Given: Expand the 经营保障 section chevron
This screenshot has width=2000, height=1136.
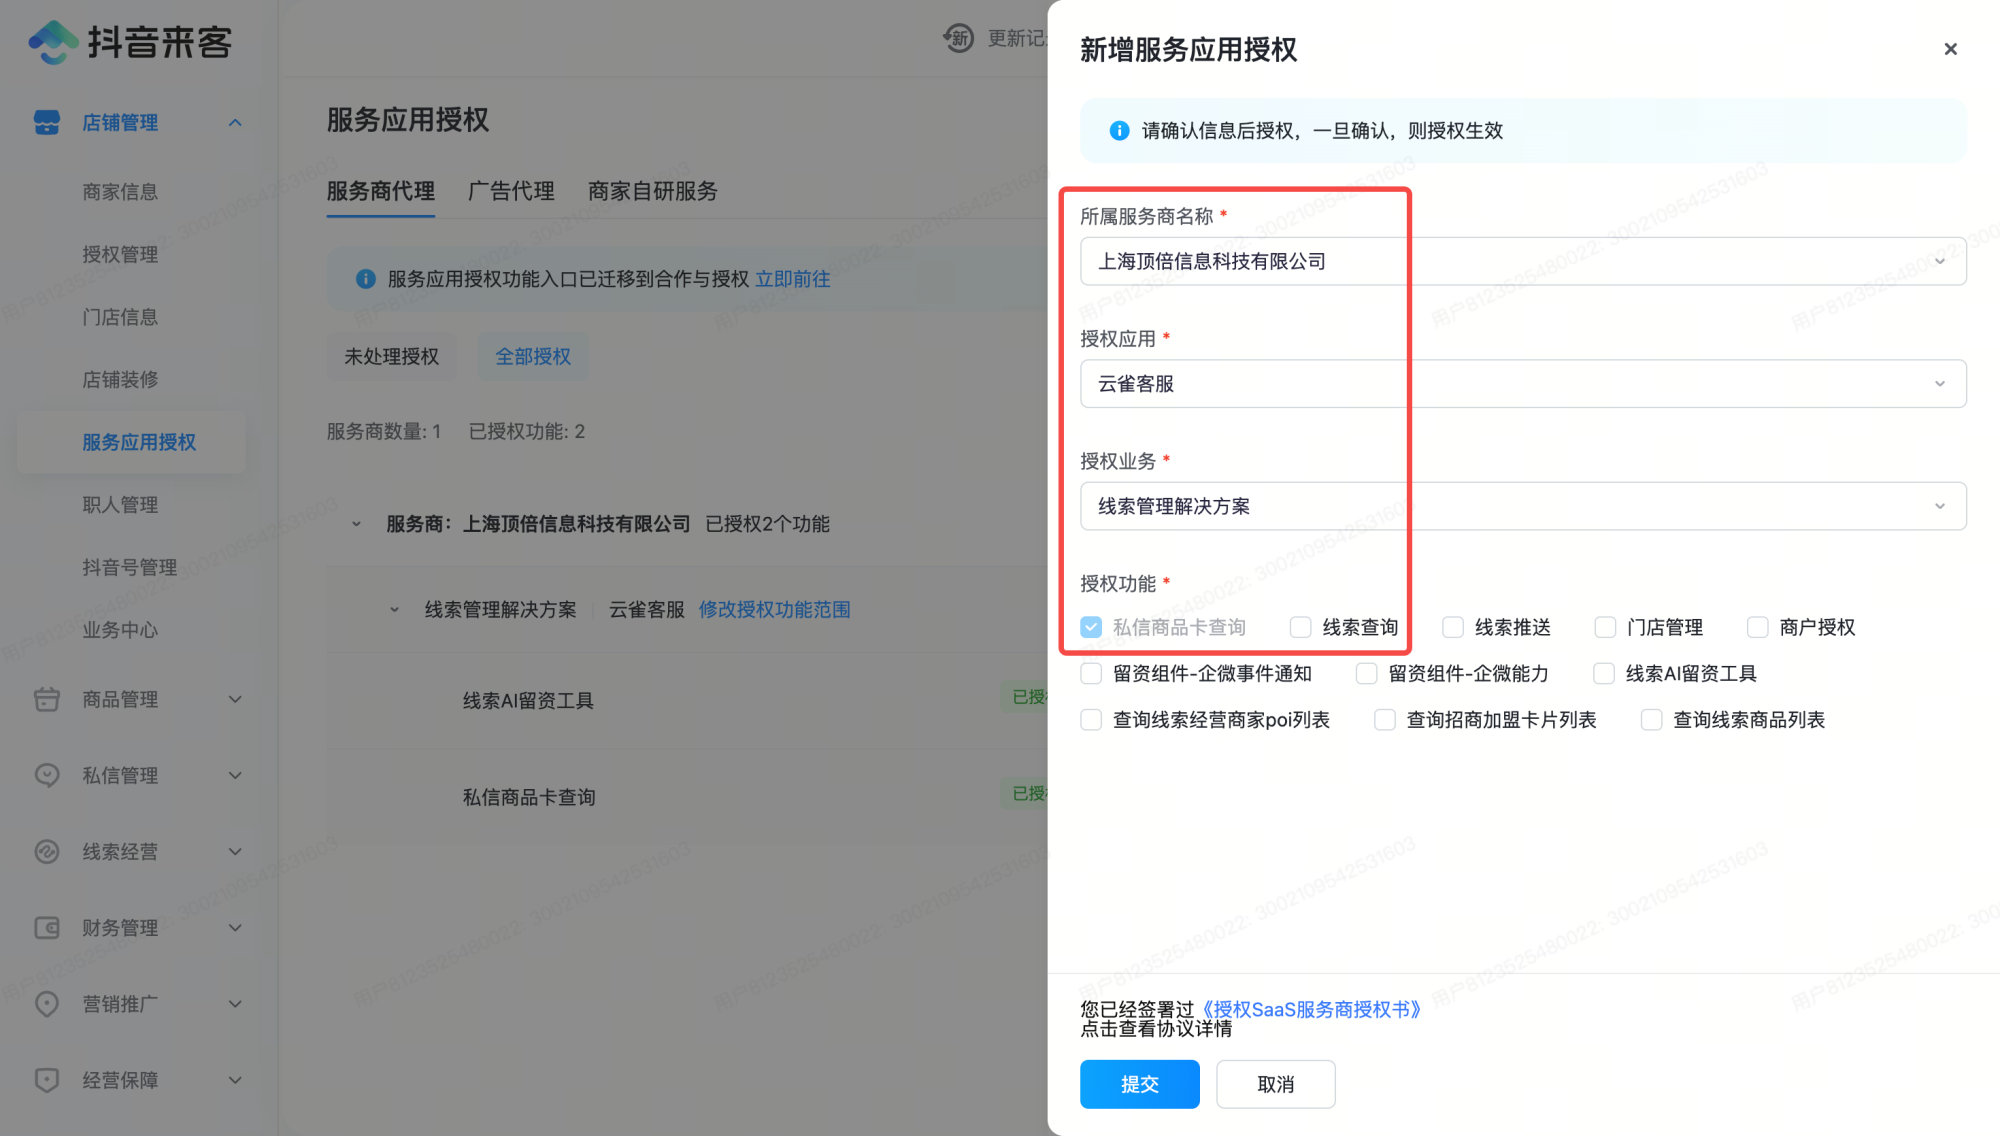Looking at the screenshot, I should coord(235,1080).
